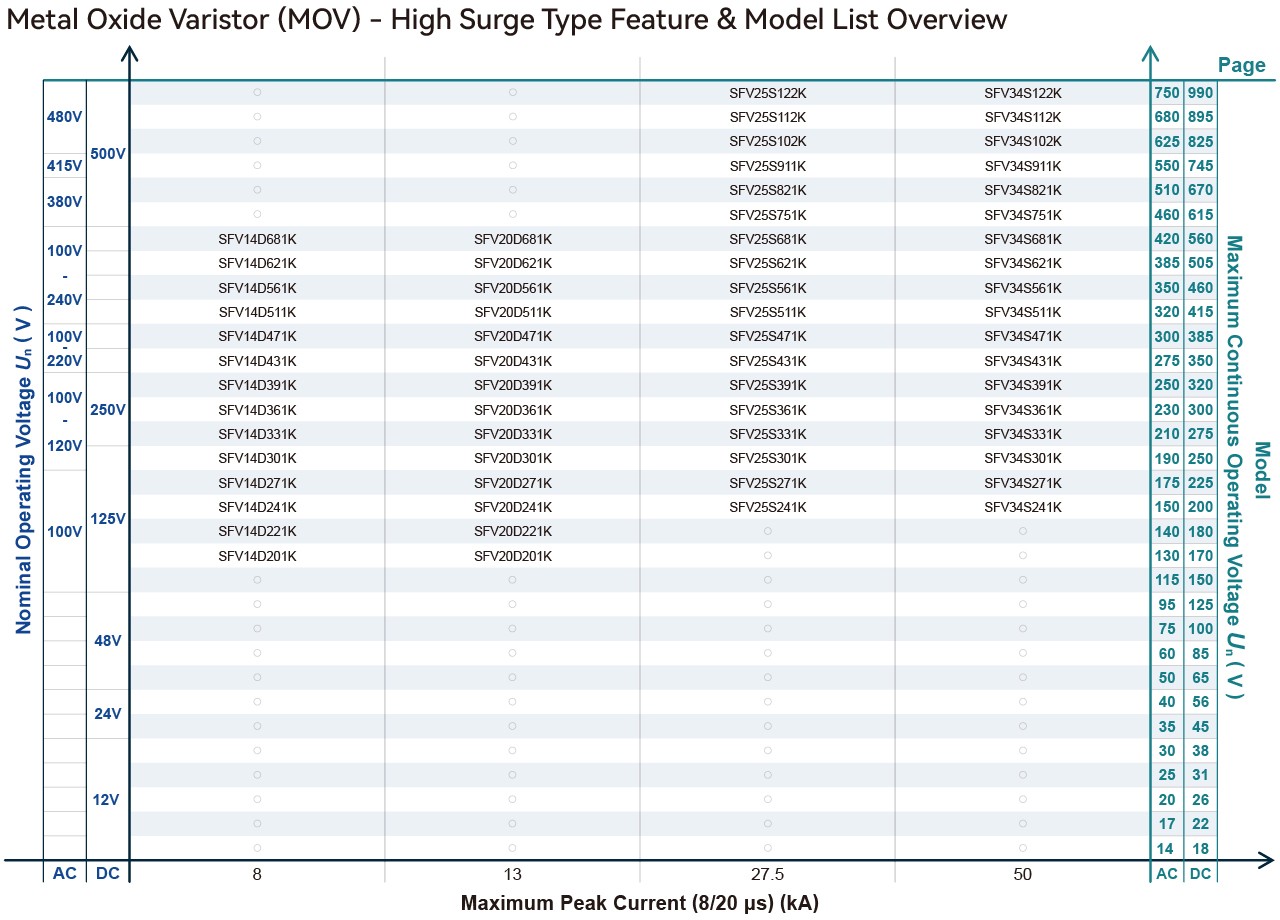
Task: Select the 480V AC nominal voltage label
Action: tap(64, 117)
